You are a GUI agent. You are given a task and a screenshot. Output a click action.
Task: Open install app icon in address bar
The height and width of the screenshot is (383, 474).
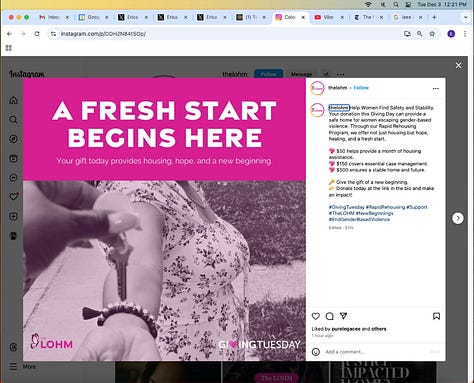pos(407,34)
